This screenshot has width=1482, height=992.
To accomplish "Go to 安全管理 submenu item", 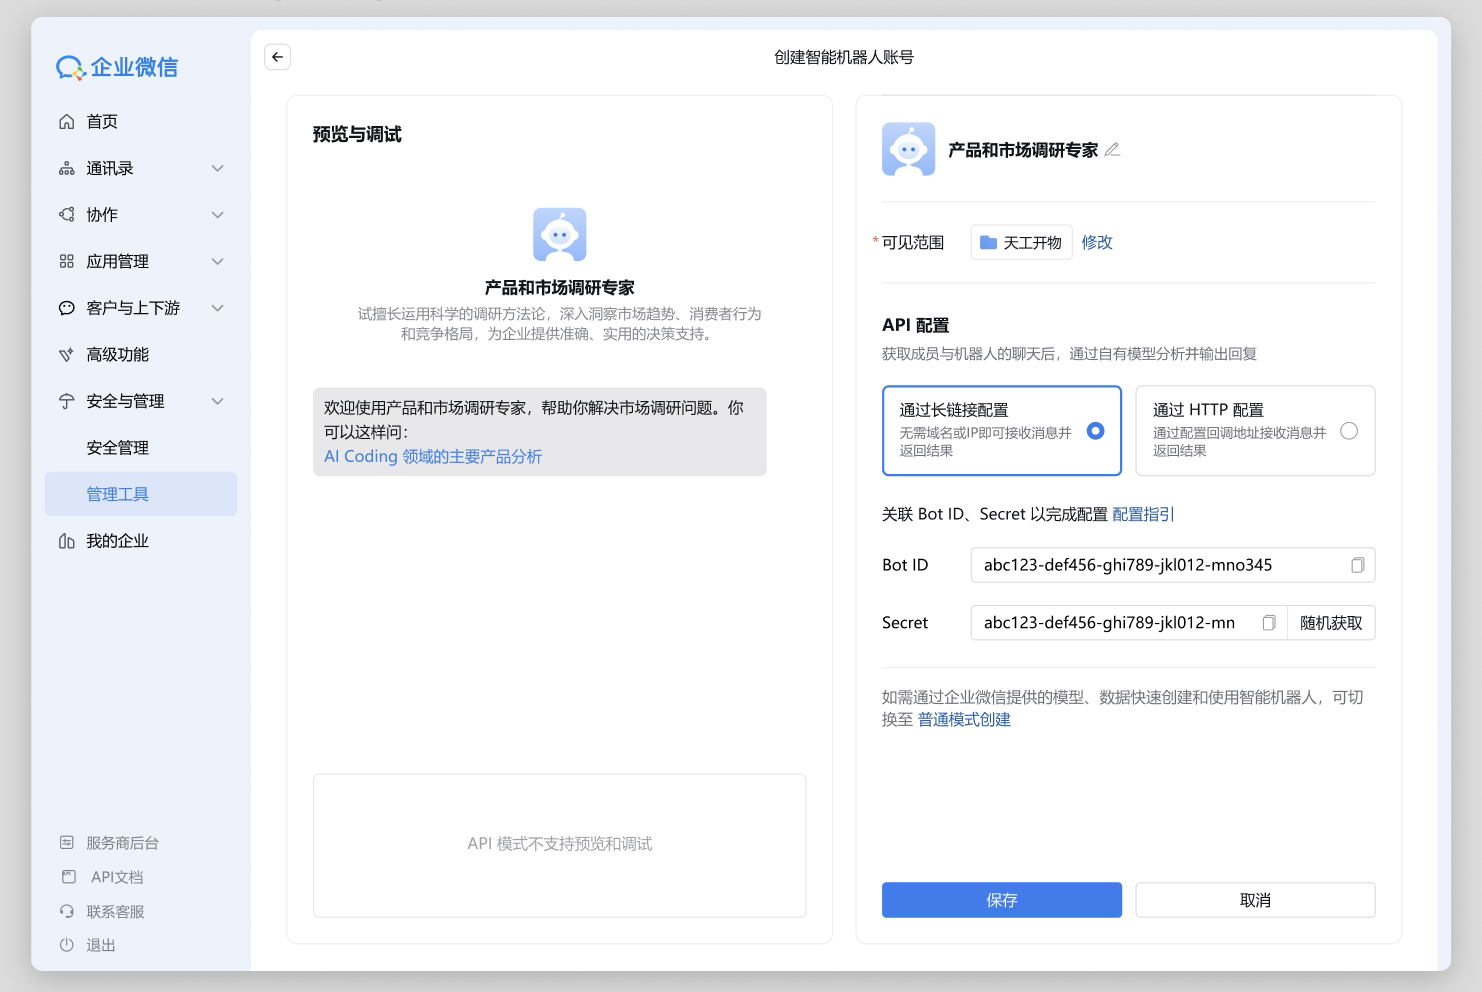I will tap(117, 447).
